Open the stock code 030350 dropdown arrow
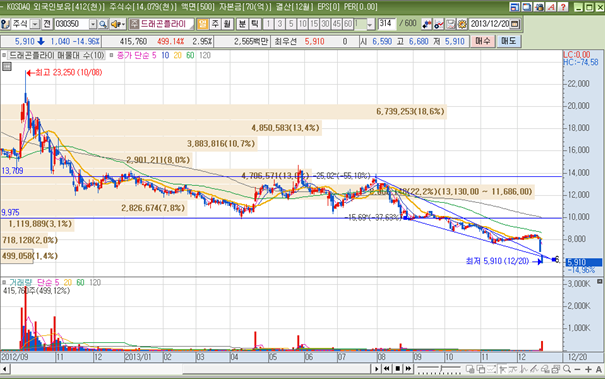Image resolution: width=605 pixels, height=379 pixels. [x=93, y=24]
